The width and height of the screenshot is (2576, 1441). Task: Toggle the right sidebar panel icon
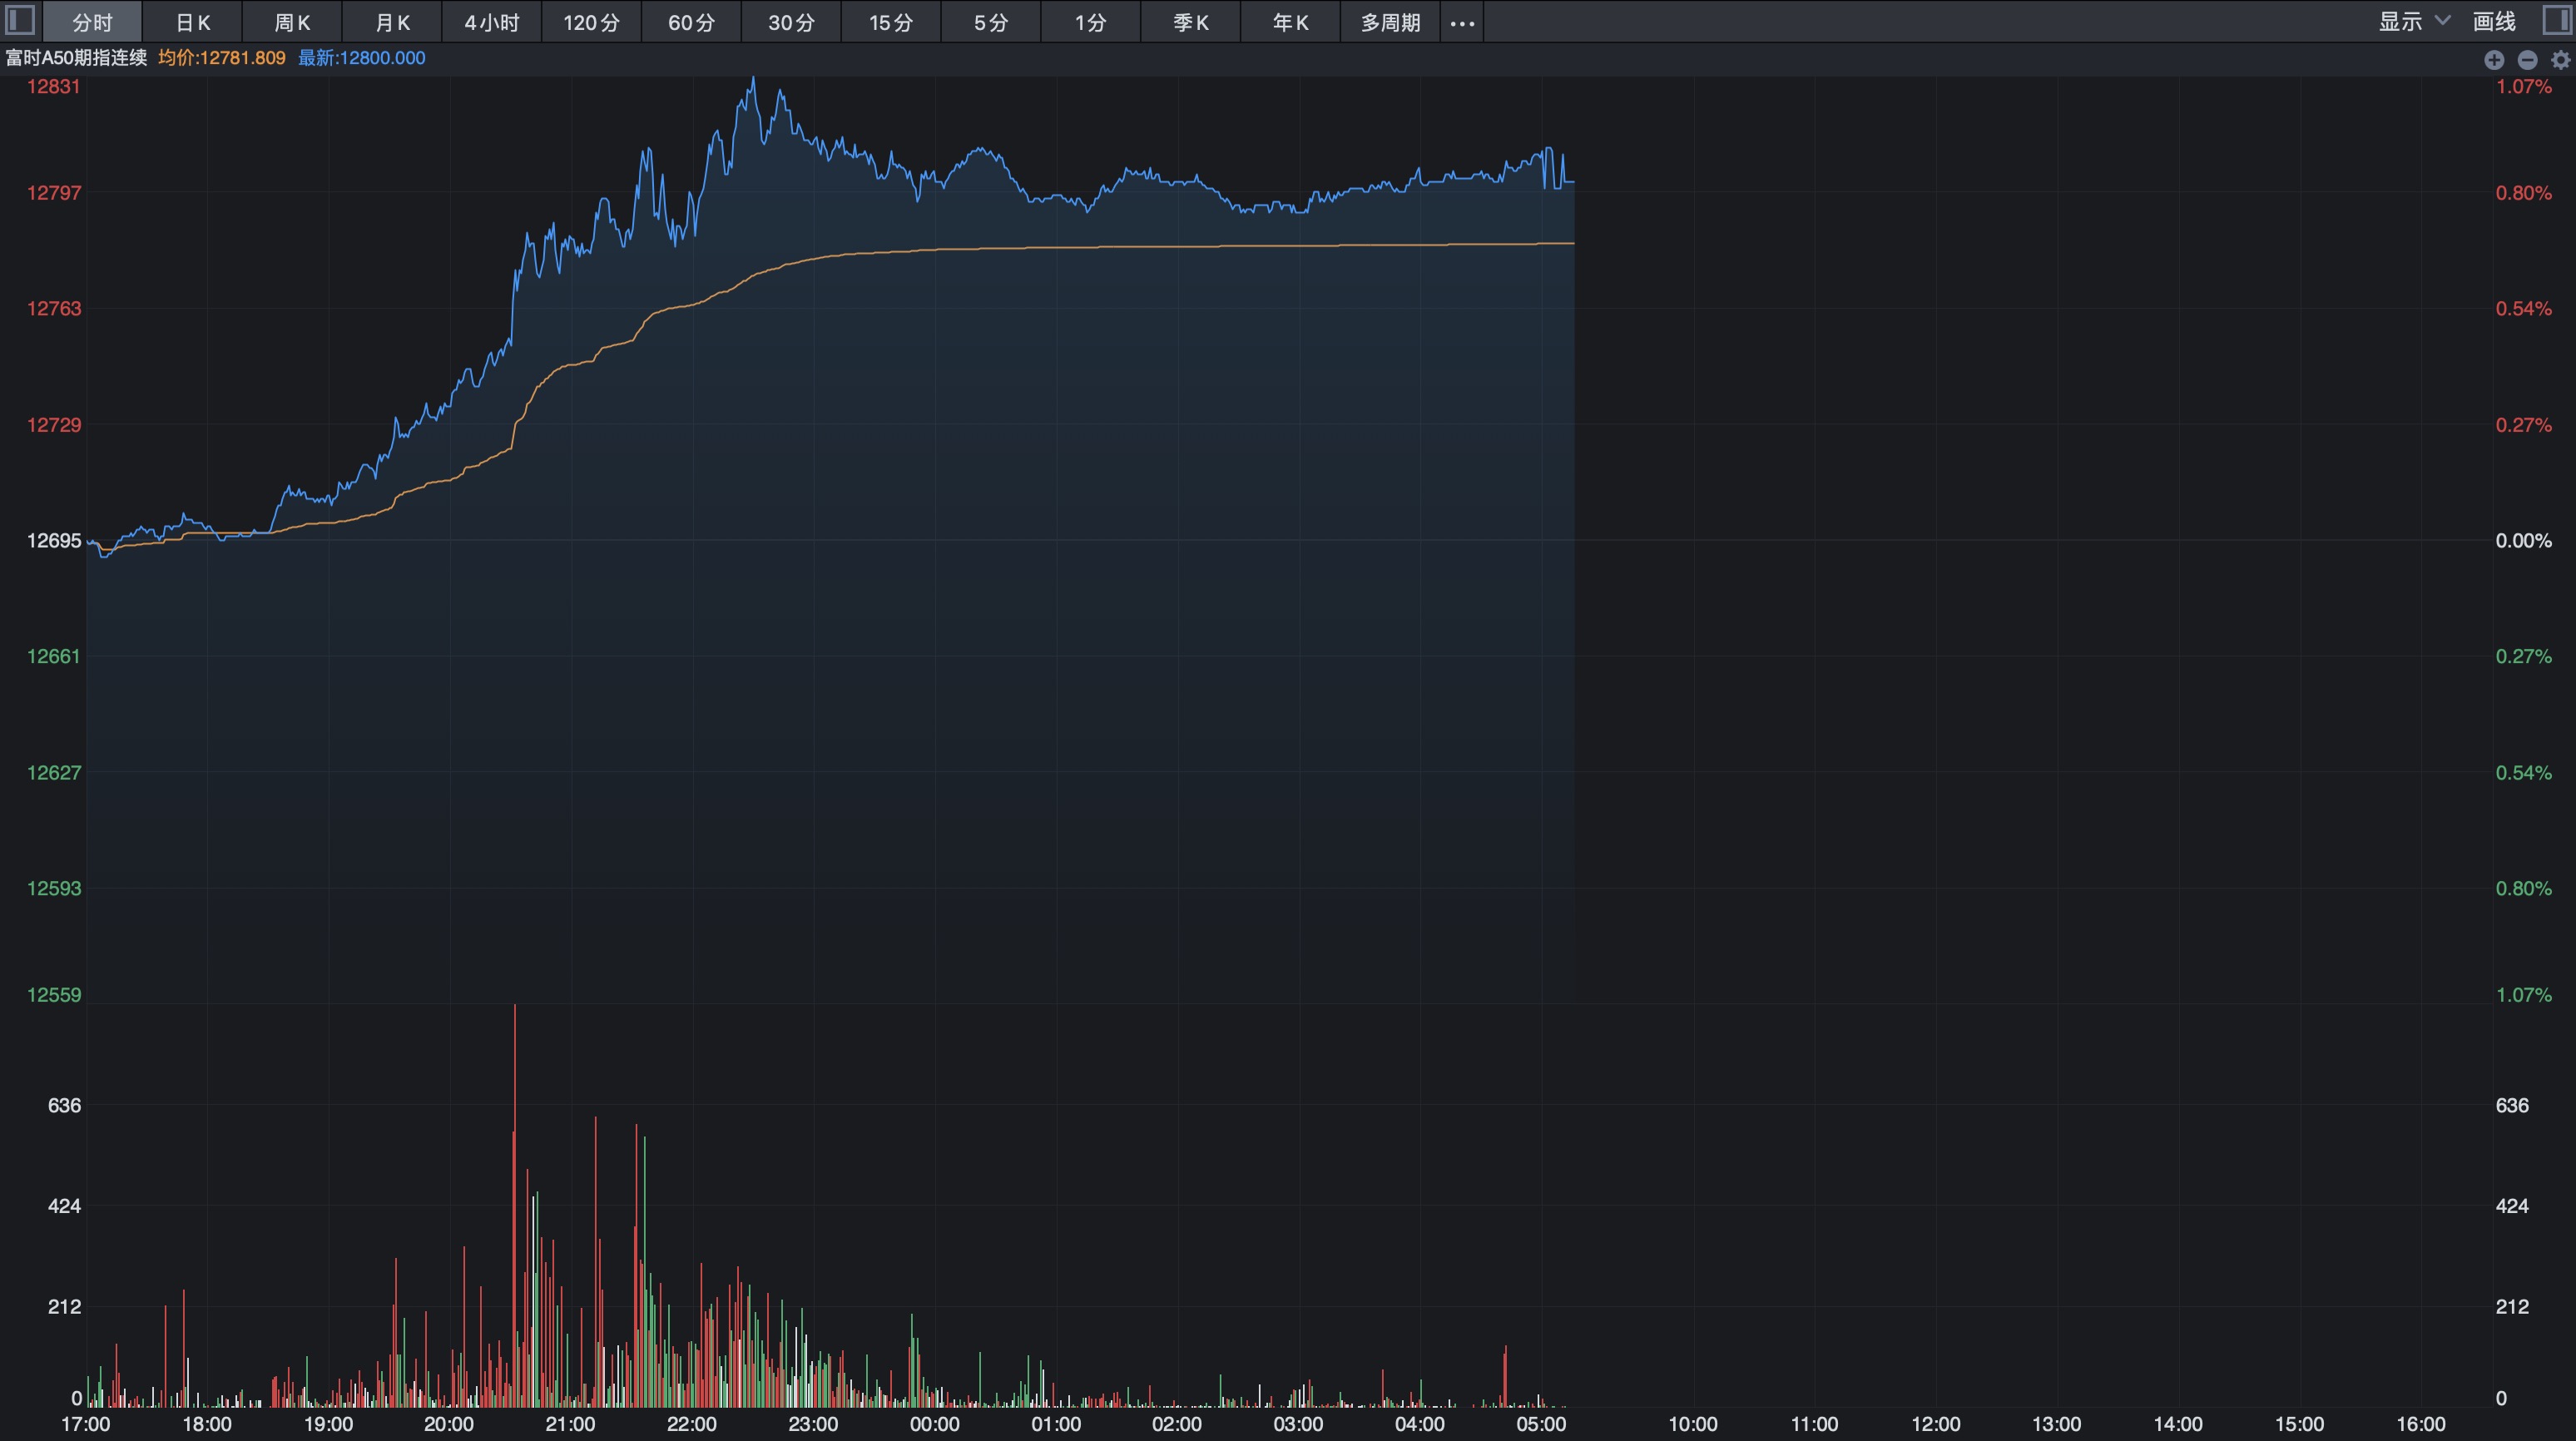2556,21
